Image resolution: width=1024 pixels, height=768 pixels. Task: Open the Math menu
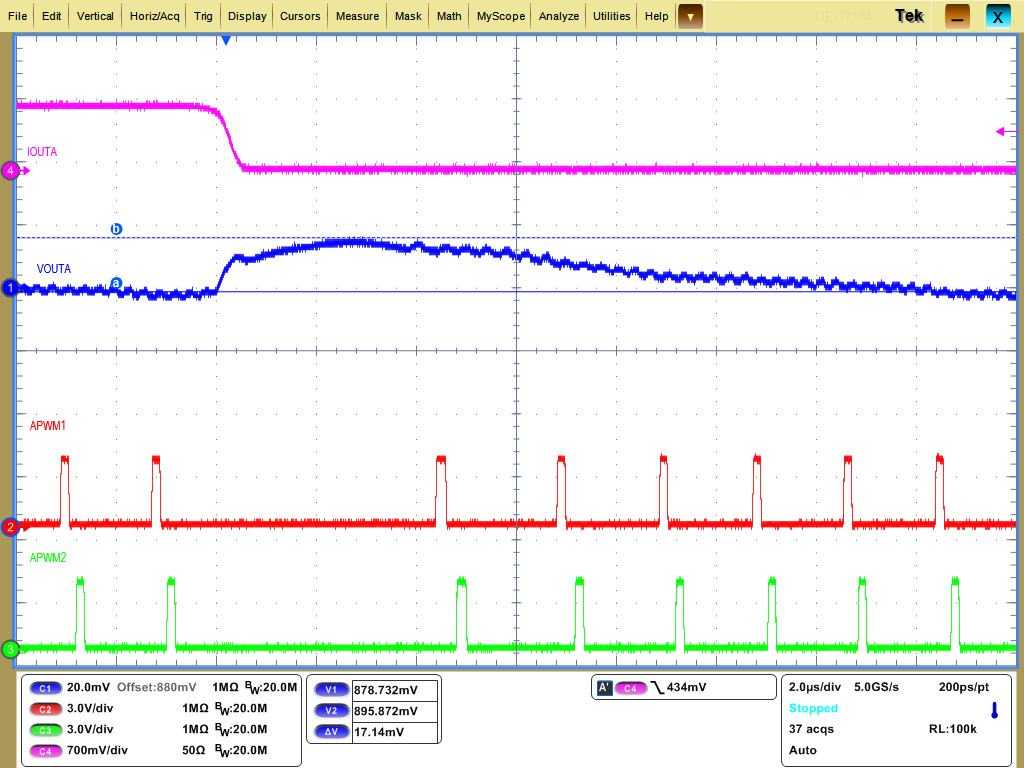pyautogui.click(x=448, y=15)
